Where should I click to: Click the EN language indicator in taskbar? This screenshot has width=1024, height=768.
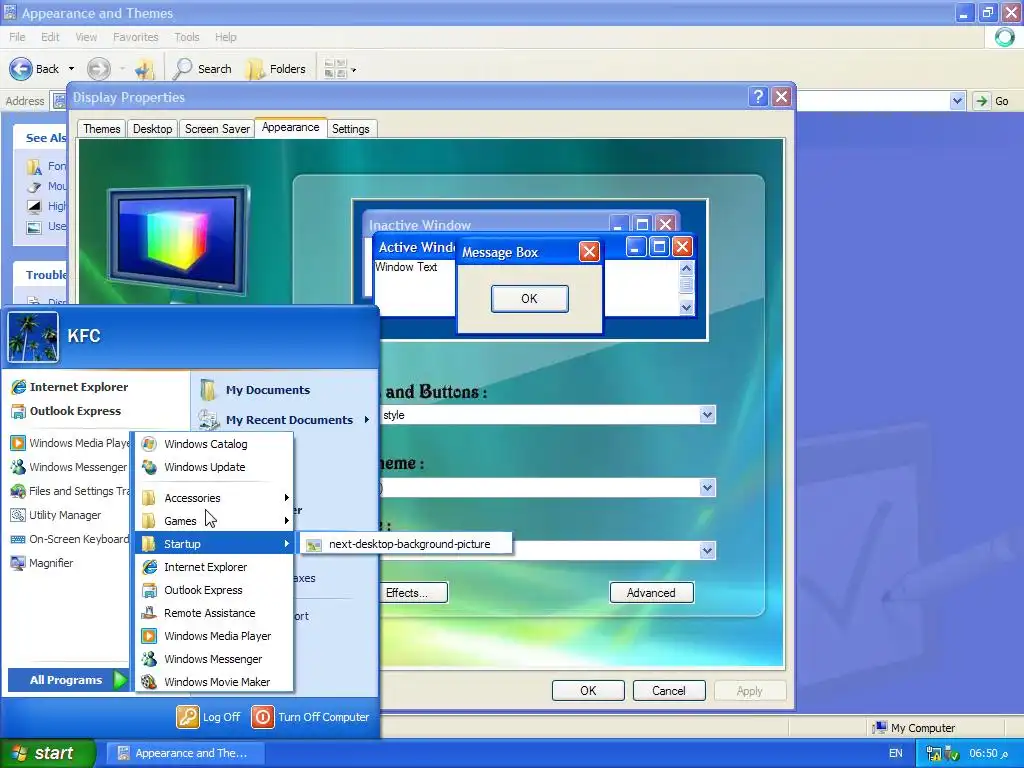click(895, 753)
